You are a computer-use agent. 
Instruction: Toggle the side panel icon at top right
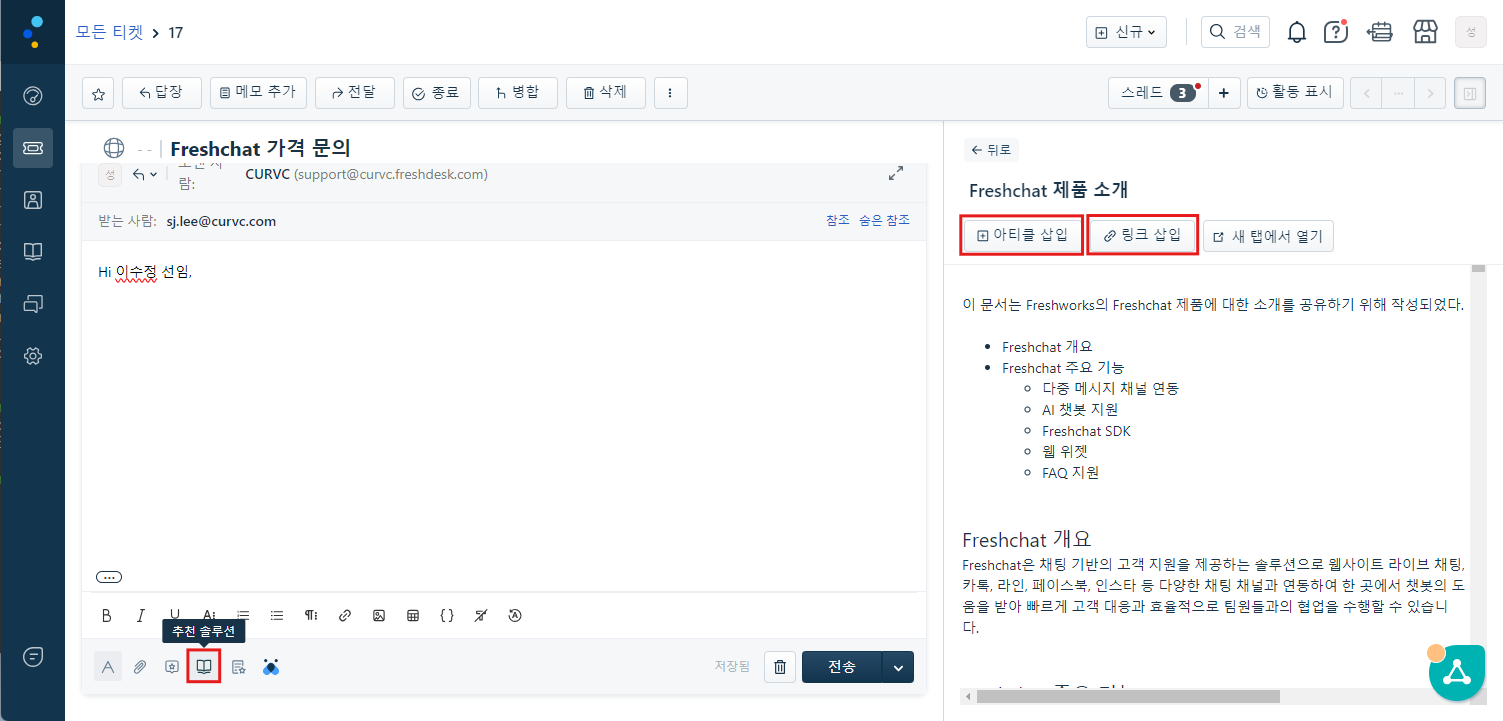click(x=1470, y=93)
